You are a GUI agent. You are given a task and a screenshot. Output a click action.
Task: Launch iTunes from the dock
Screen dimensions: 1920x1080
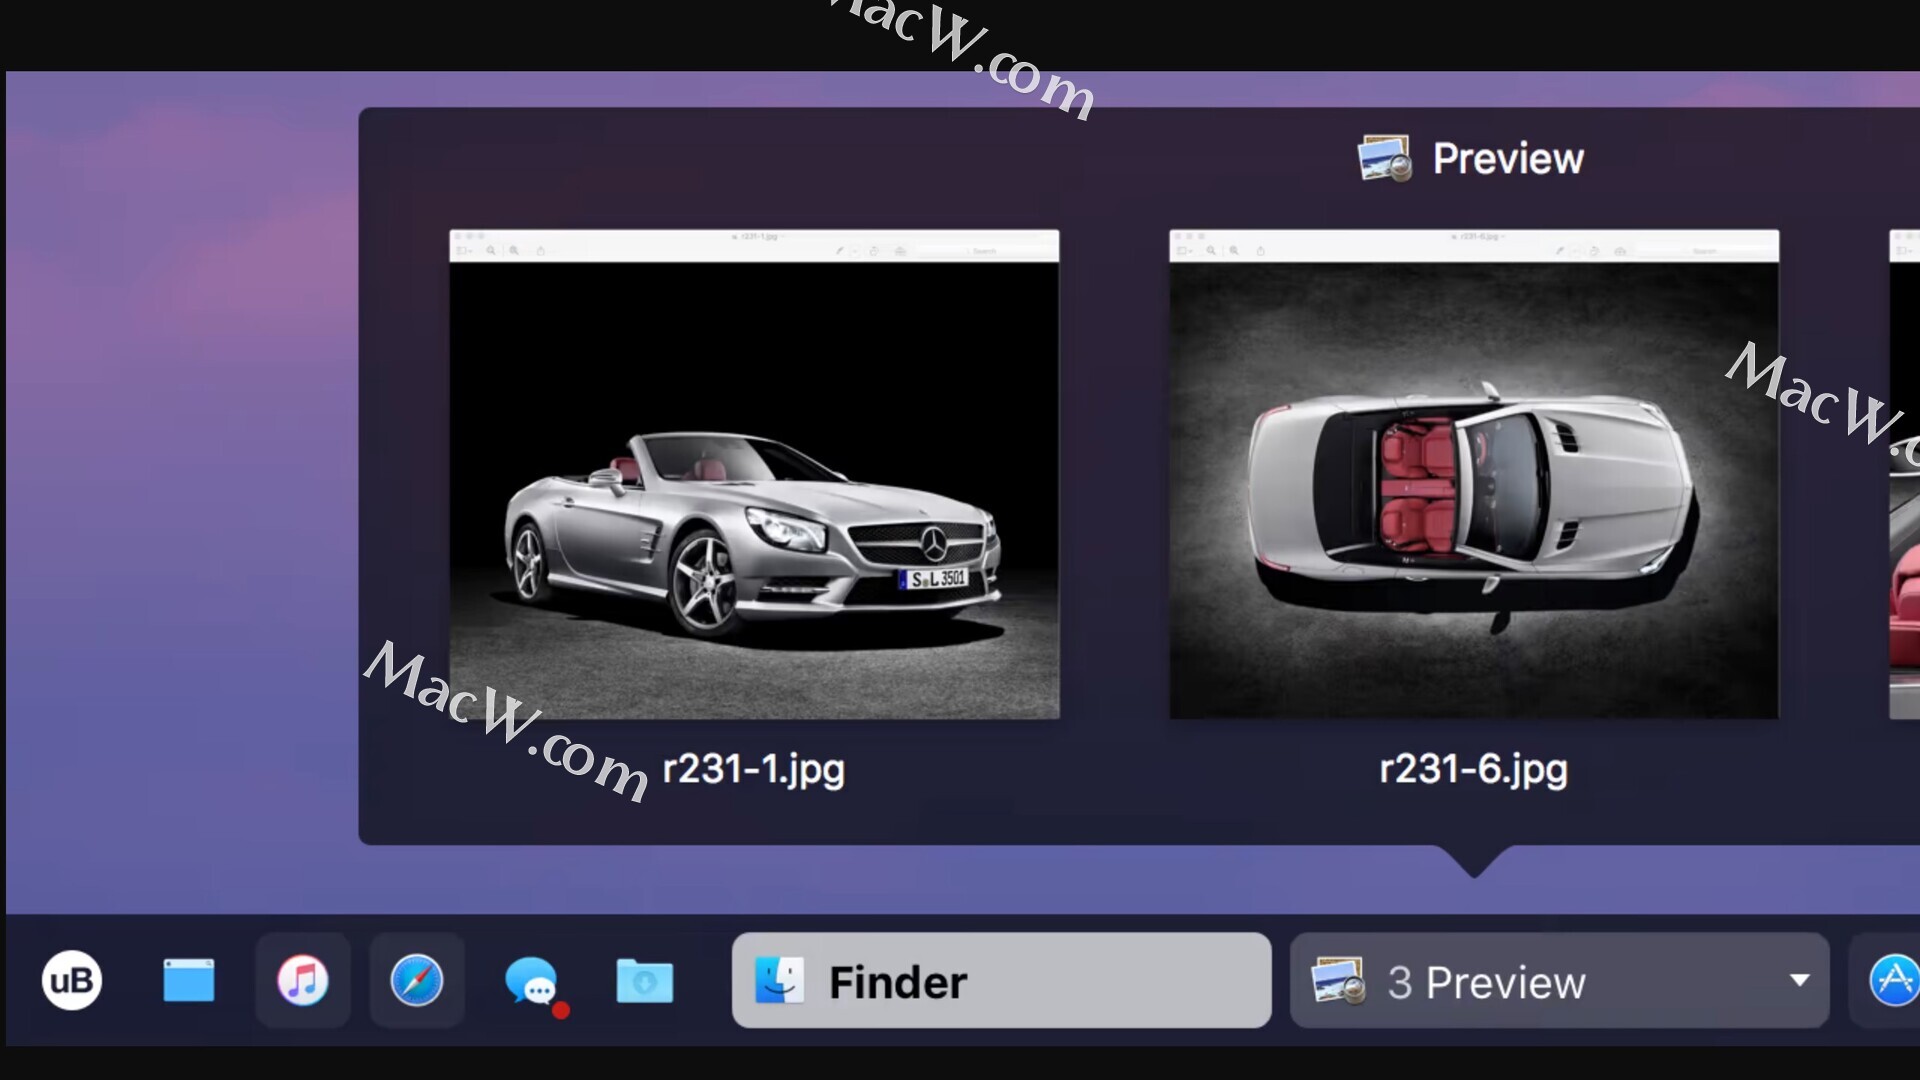pyautogui.click(x=302, y=980)
